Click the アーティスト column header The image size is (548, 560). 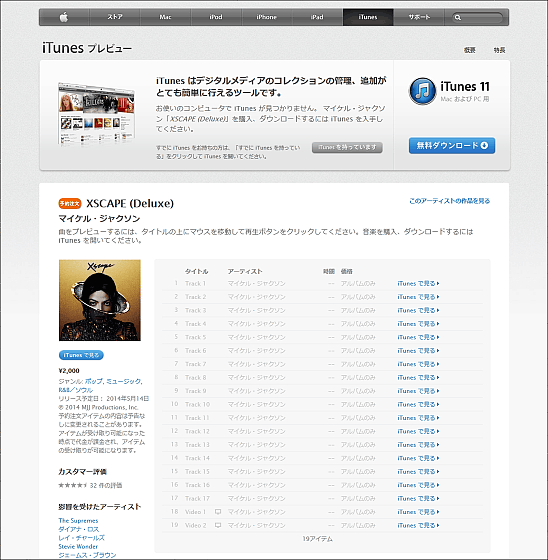pos(245,271)
